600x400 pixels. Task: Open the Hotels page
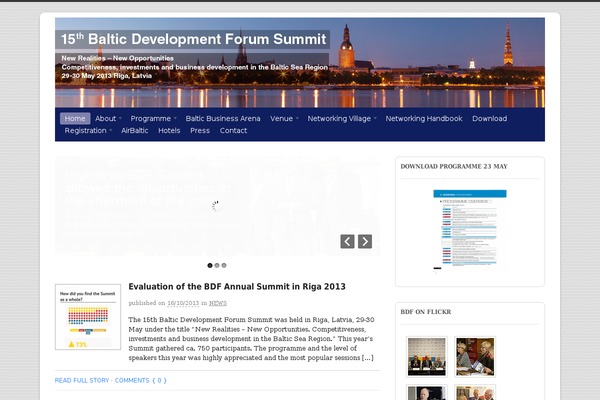click(x=169, y=131)
